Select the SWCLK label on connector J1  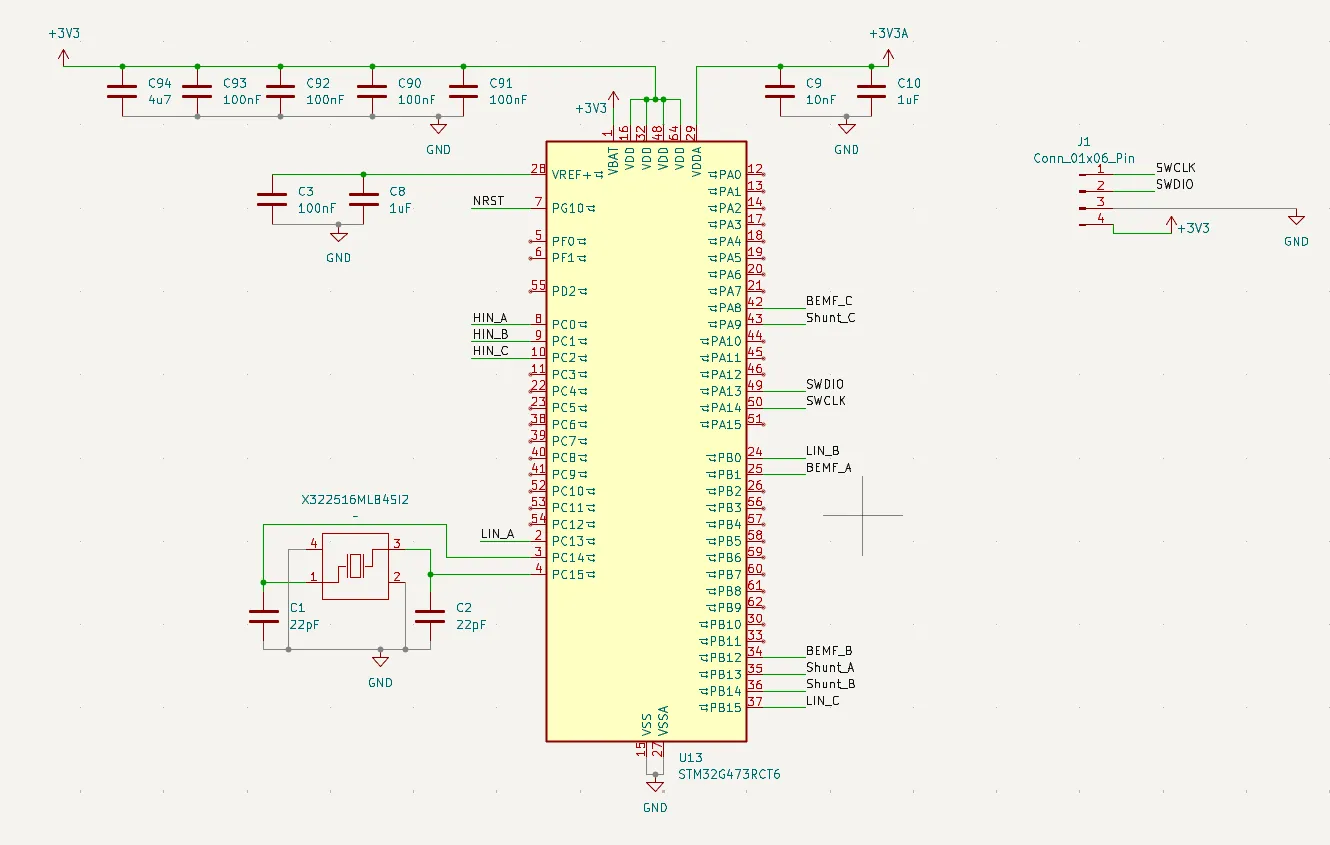point(1176,168)
